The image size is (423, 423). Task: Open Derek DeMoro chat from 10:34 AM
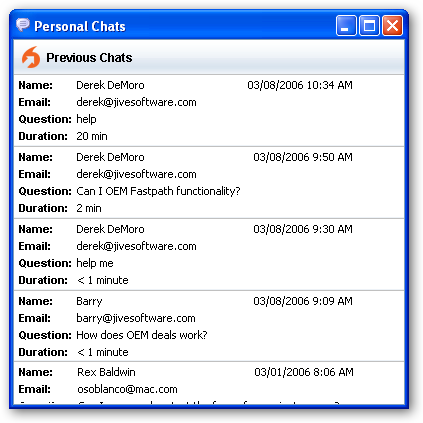(209, 111)
